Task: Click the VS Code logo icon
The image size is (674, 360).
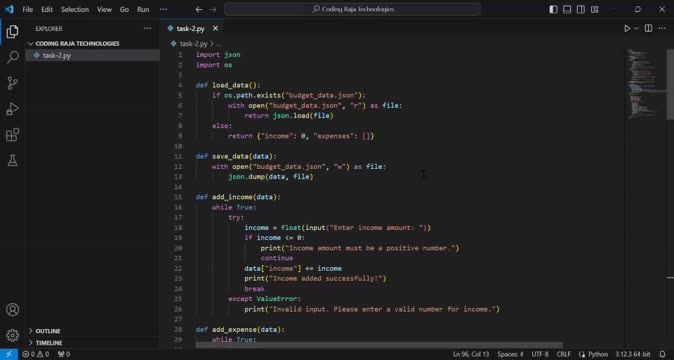Action: click(x=9, y=9)
